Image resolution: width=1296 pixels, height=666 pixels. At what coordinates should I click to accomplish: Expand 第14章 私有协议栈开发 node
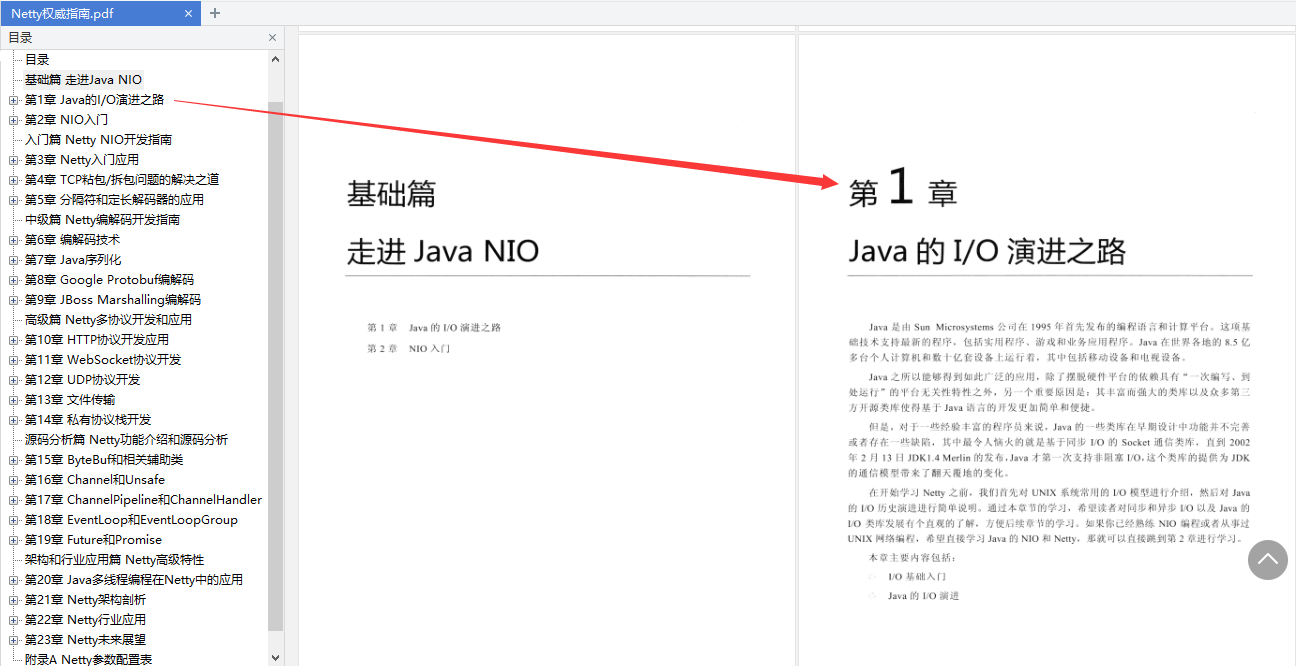[x=13, y=420]
